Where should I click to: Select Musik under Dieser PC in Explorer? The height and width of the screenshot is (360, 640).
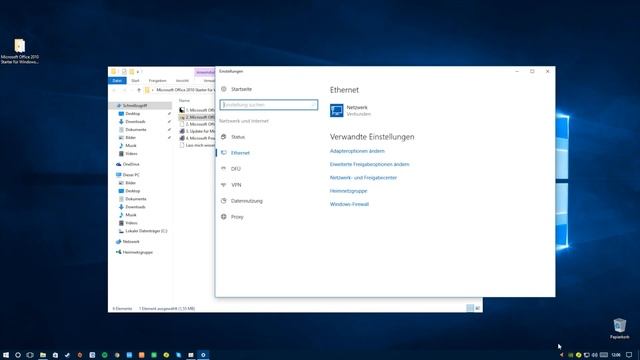pyautogui.click(x=131, y=215)
